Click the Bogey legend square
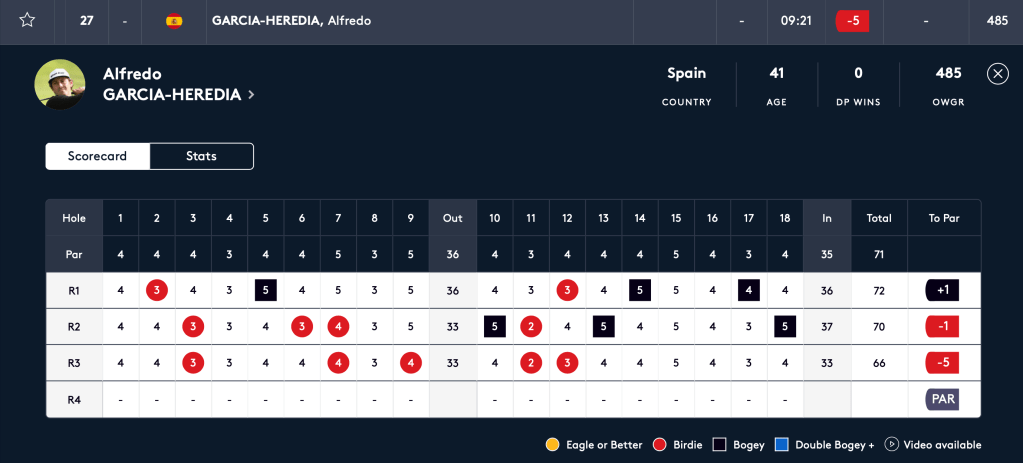Viewport: 1023px width, 463px height. [719, 444]
